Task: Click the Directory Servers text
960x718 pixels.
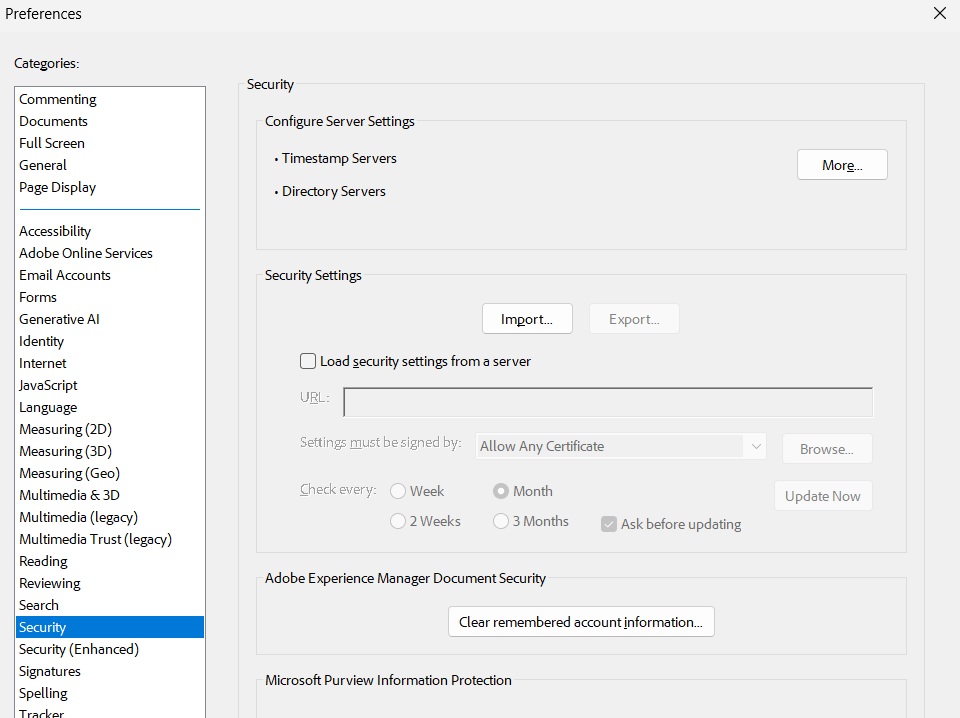Action: 334,192
